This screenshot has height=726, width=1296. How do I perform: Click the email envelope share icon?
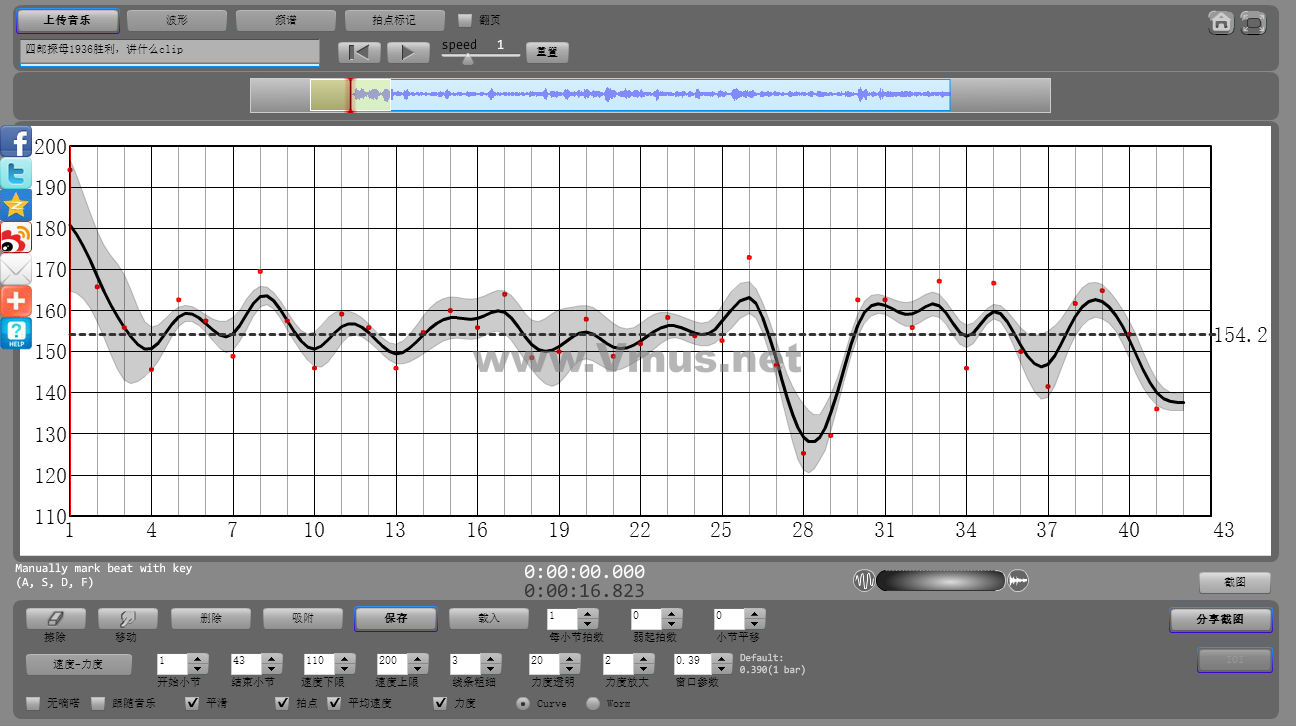(16, 269)
